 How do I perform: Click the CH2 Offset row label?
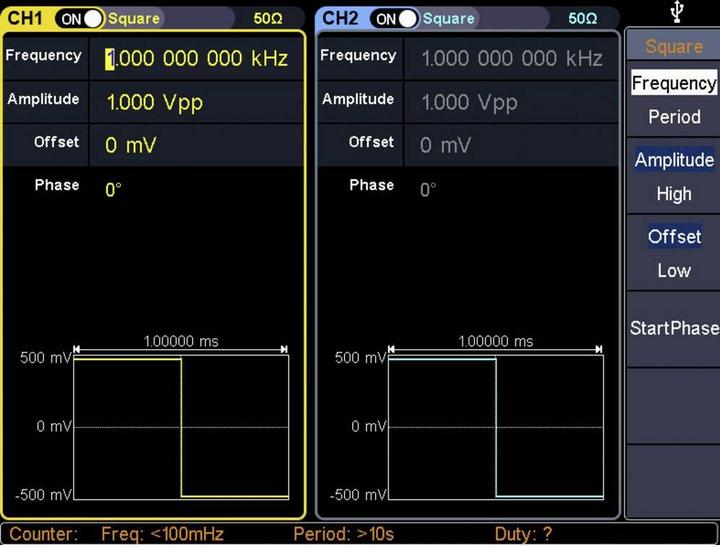371,142
